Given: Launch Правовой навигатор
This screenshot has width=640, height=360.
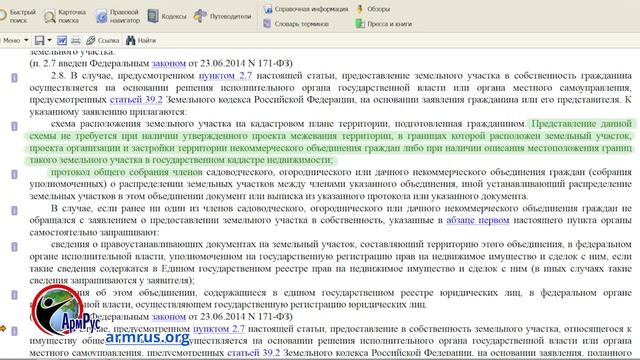Looking at the screenshot, I should coord(118,16).
